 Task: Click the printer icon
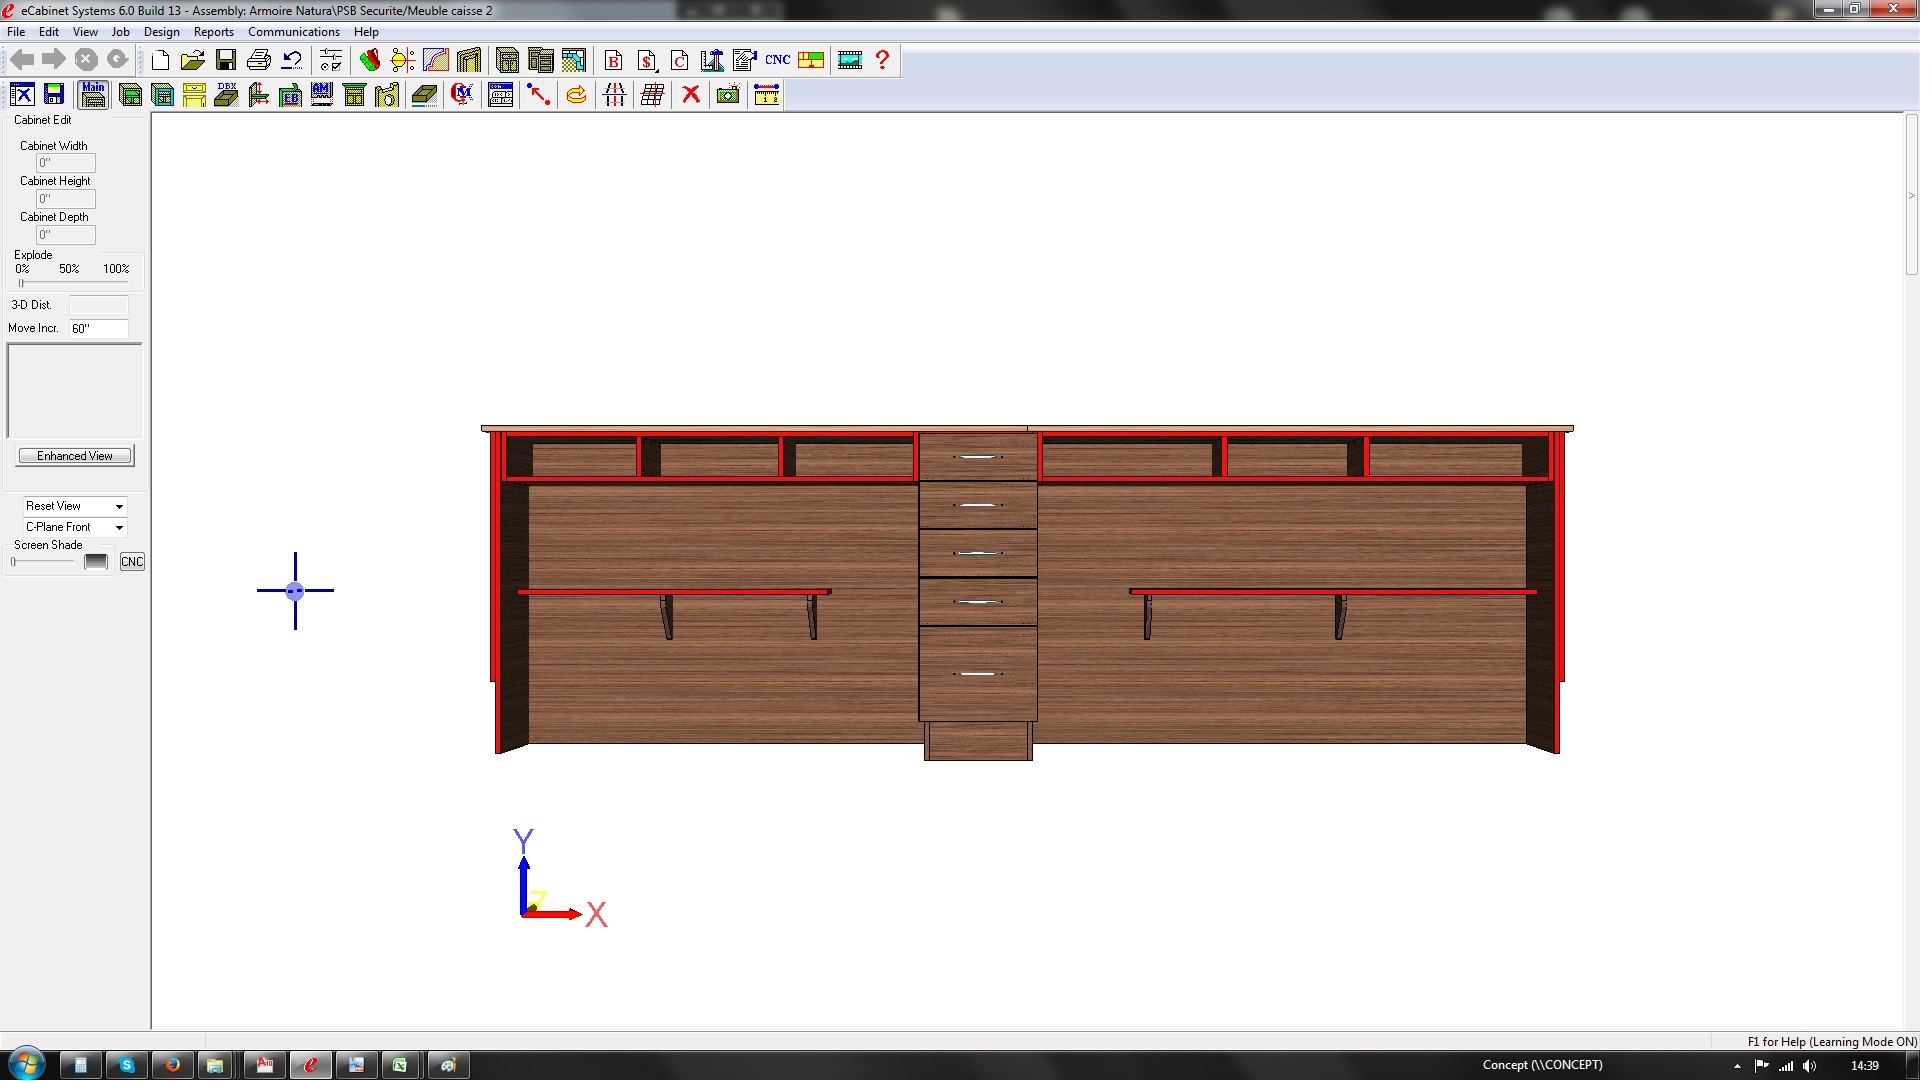[x=260, y=60]
